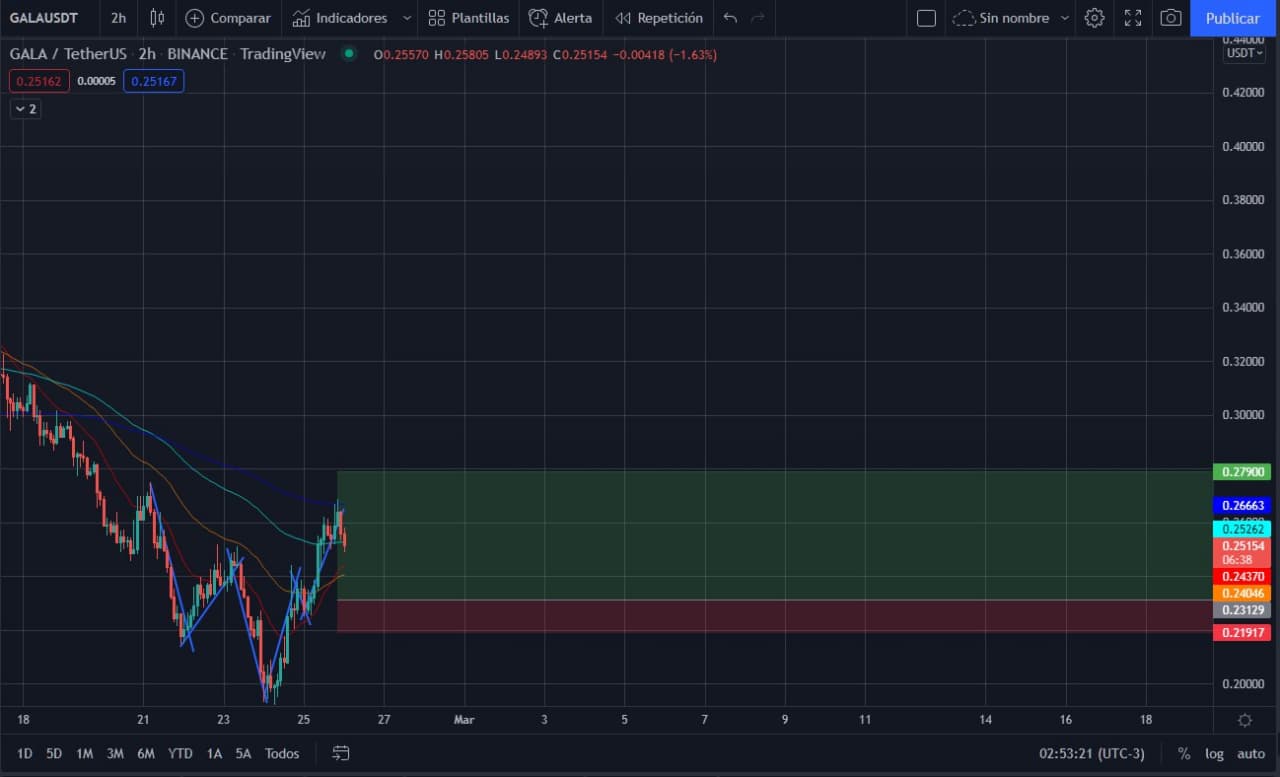Click the cyan 0.25262 price label
The height and width of the screenshot is (777, 1280).
click(x=1241, y=530)
